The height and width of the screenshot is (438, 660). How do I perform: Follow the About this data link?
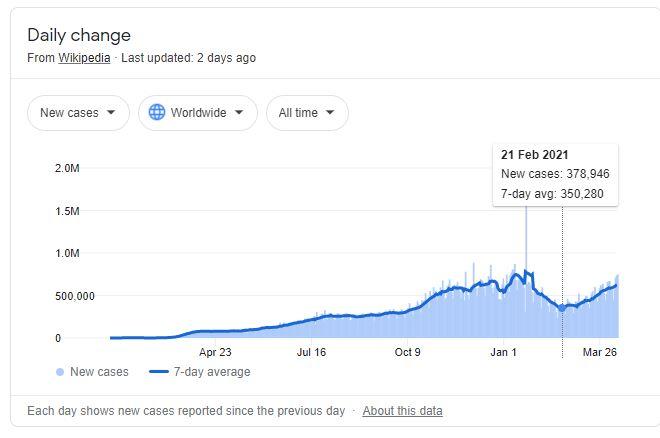[x=402, y=411]
